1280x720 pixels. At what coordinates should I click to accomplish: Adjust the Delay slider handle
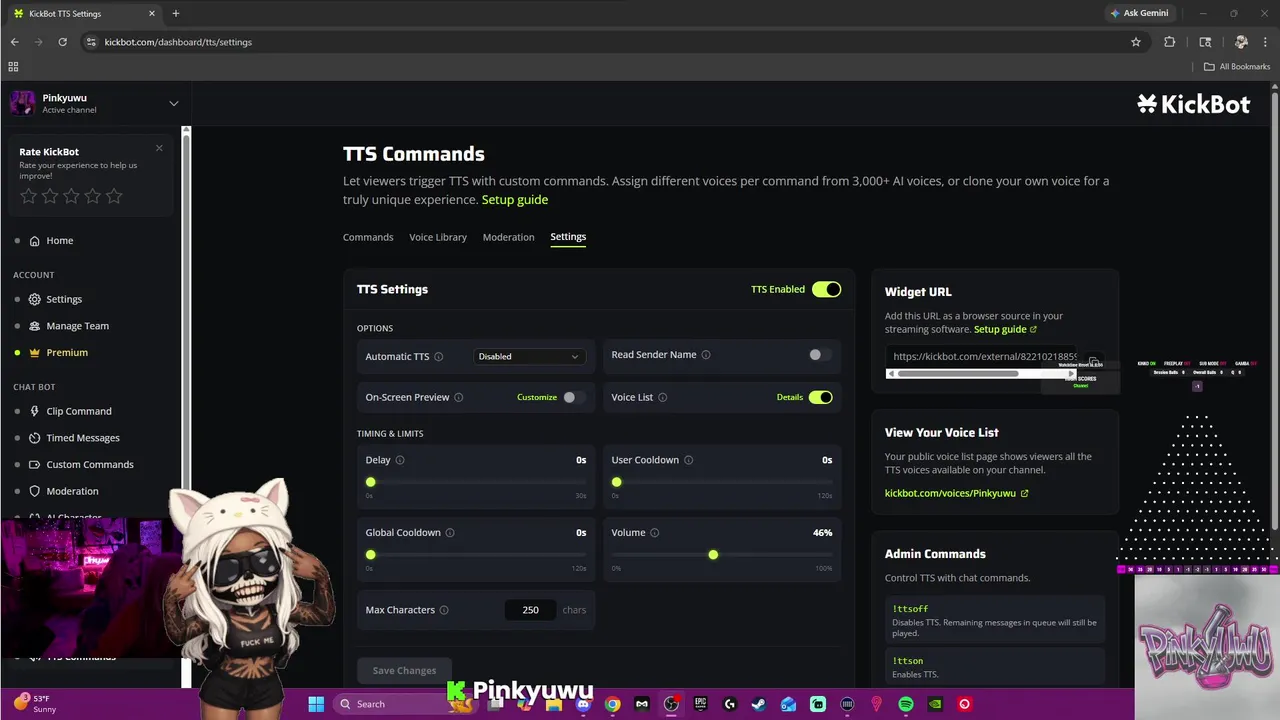point(370,483)
